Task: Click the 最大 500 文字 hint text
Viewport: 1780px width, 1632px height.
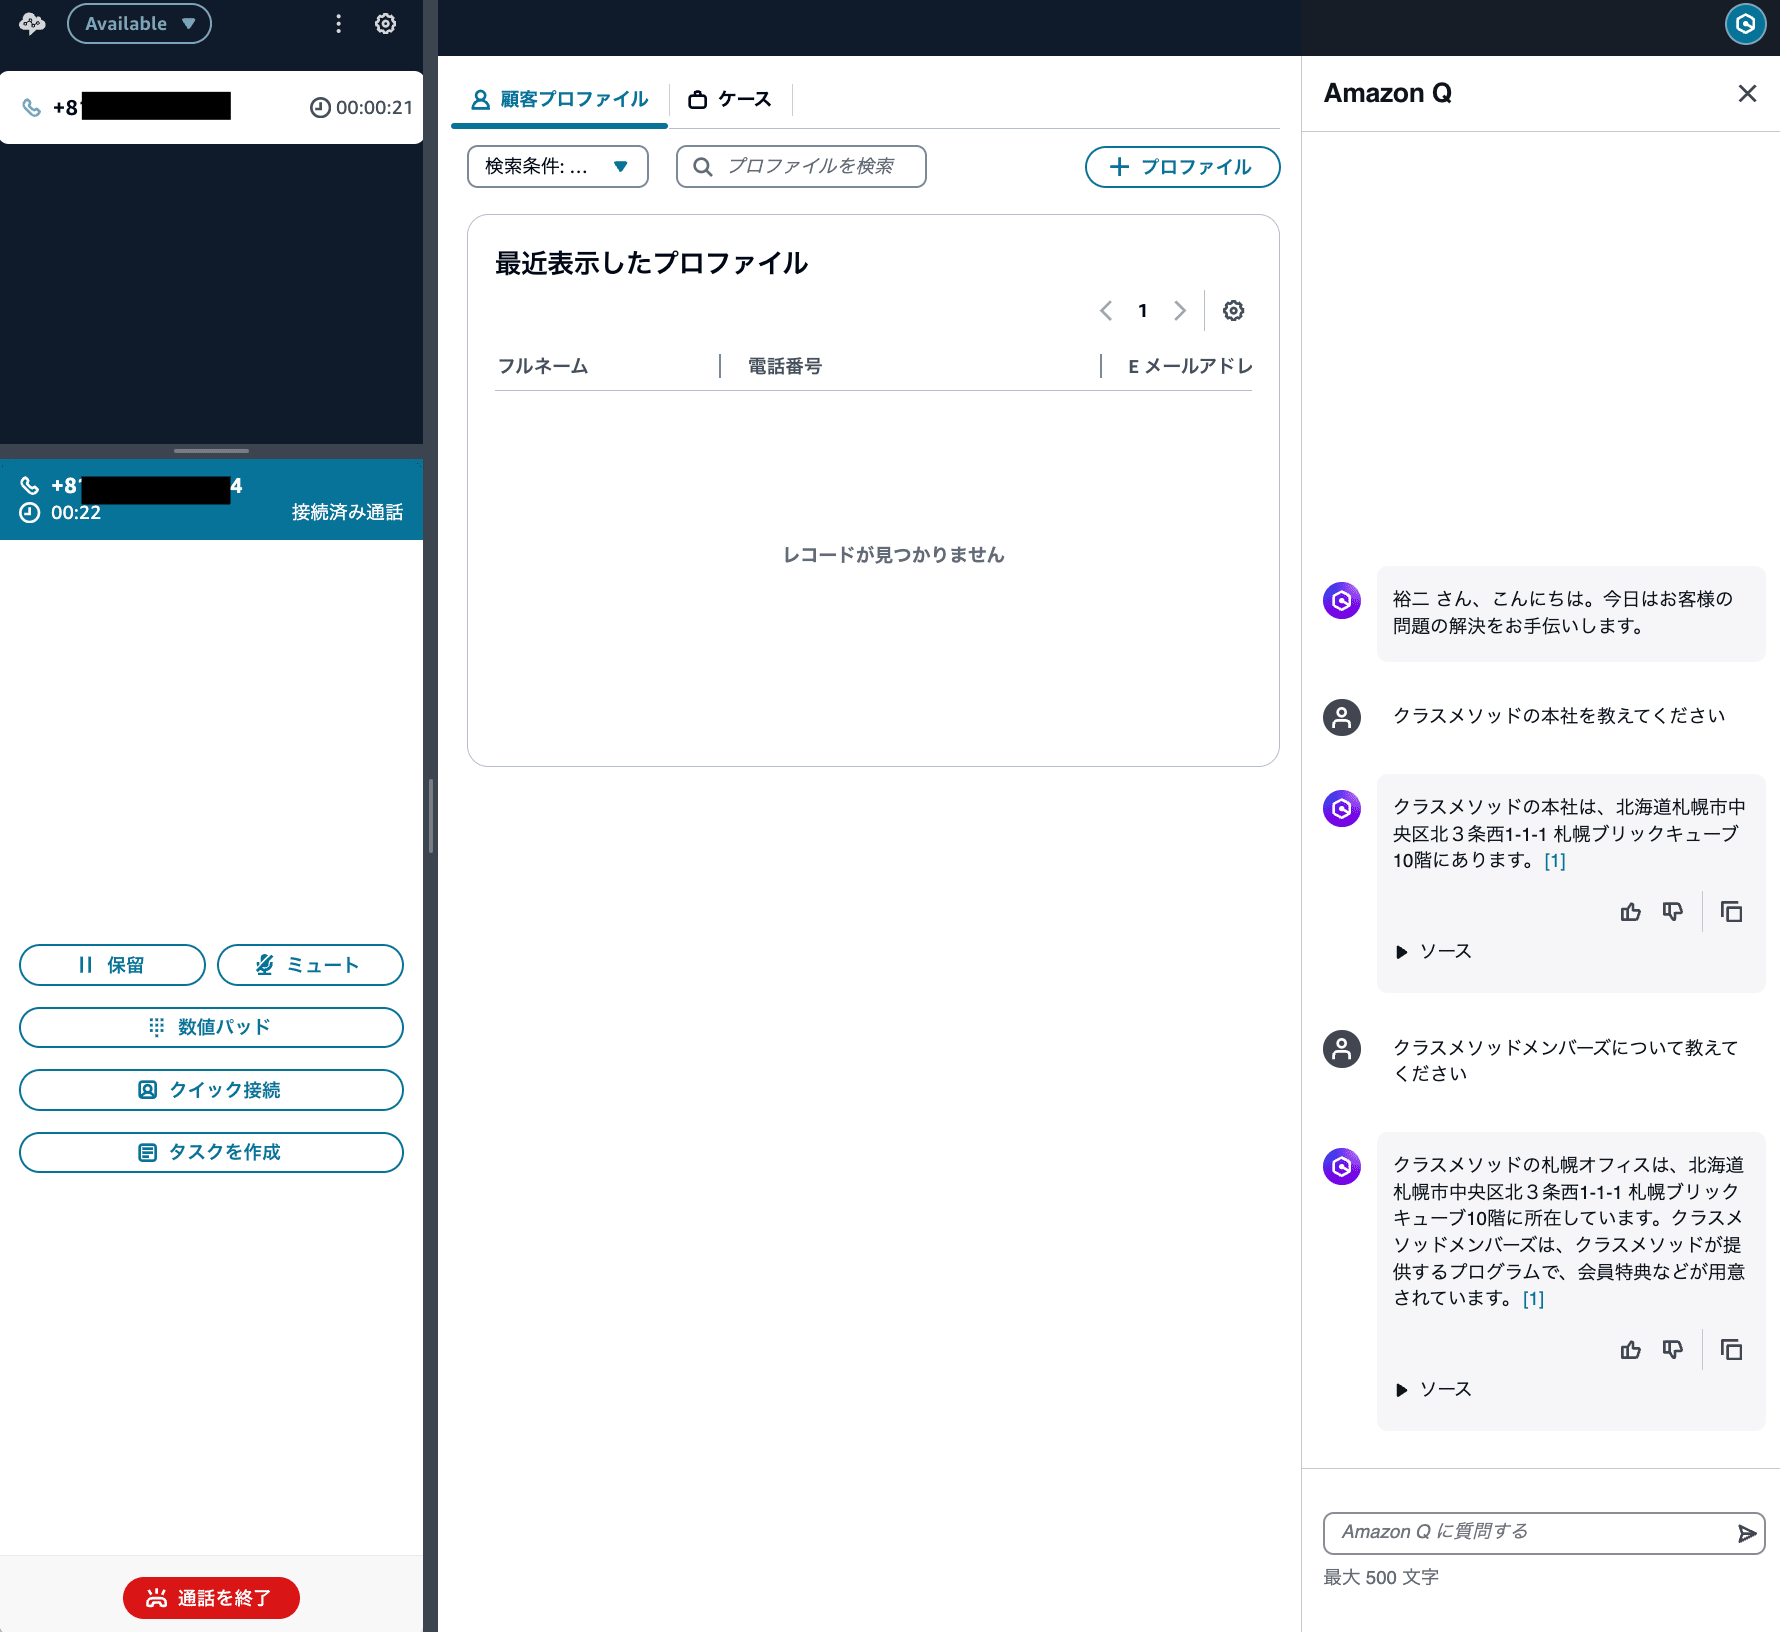Action: tap(1381, 1577)
